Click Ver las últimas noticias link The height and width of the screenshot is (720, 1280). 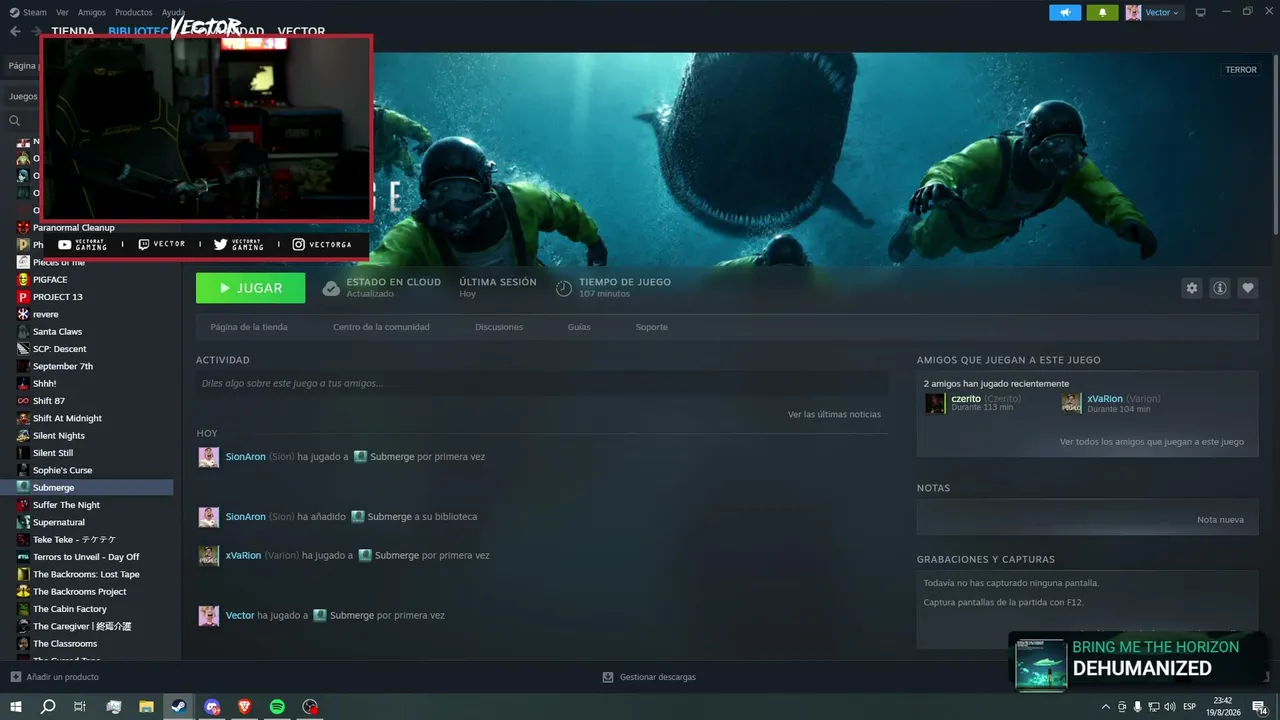[x=834, y=414]
